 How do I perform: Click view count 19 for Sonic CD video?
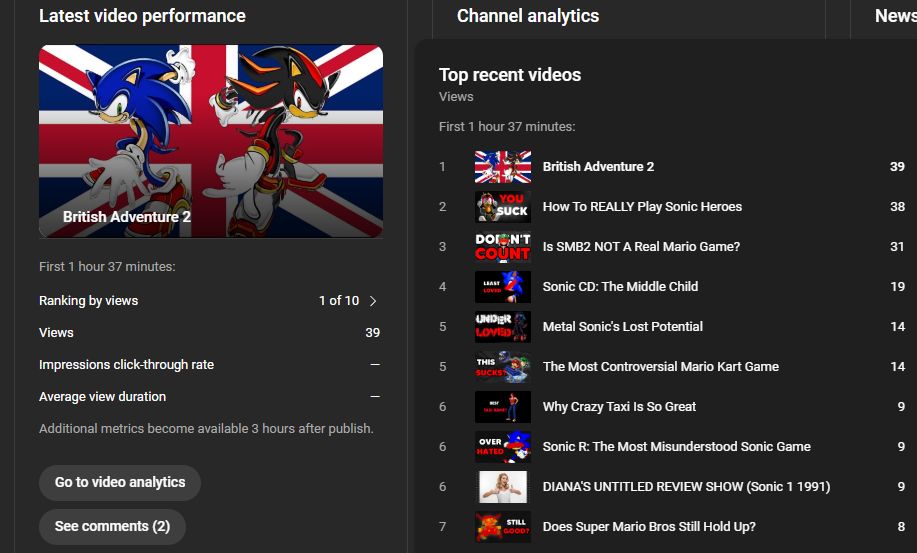(x=898, y=286)
